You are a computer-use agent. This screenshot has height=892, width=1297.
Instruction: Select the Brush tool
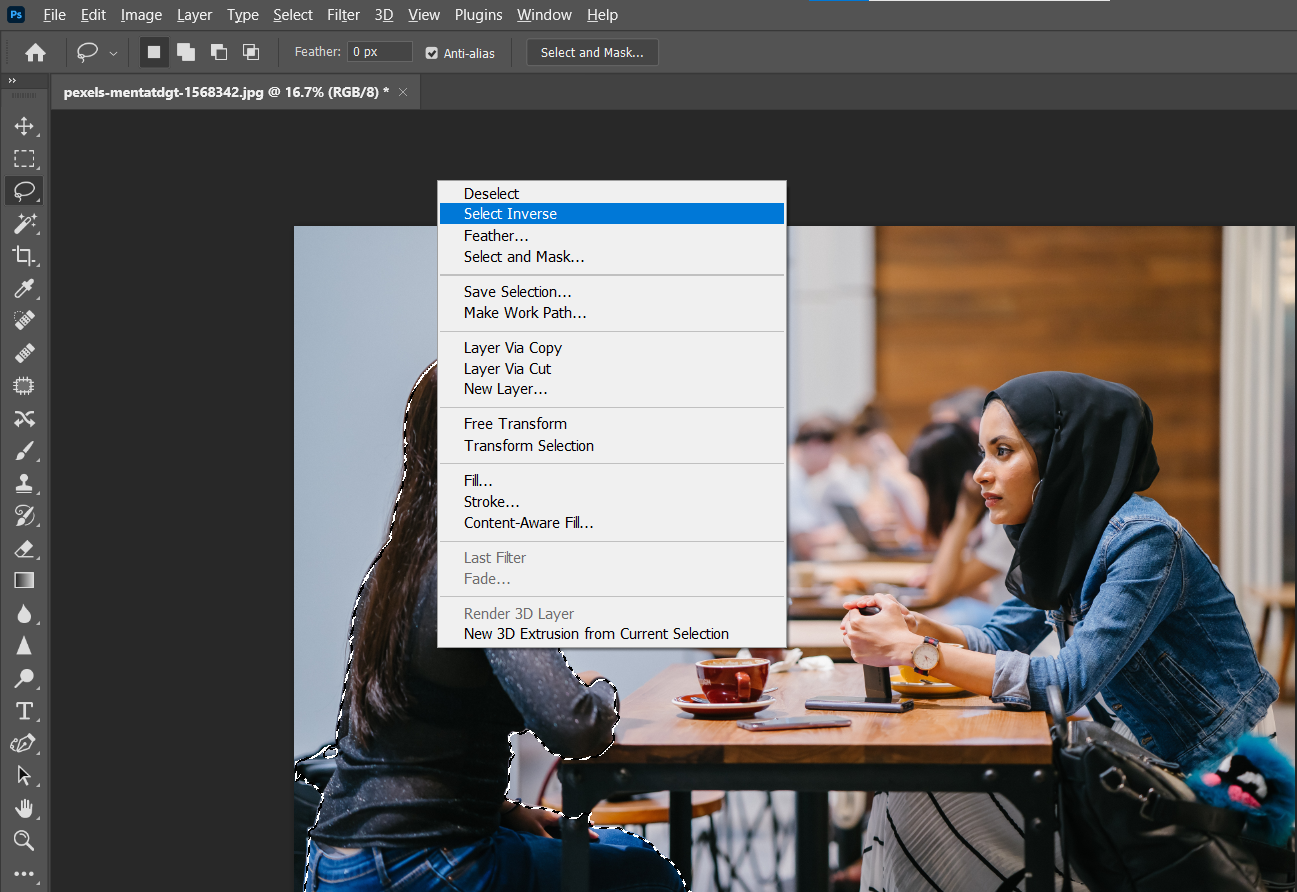point(24,450)
